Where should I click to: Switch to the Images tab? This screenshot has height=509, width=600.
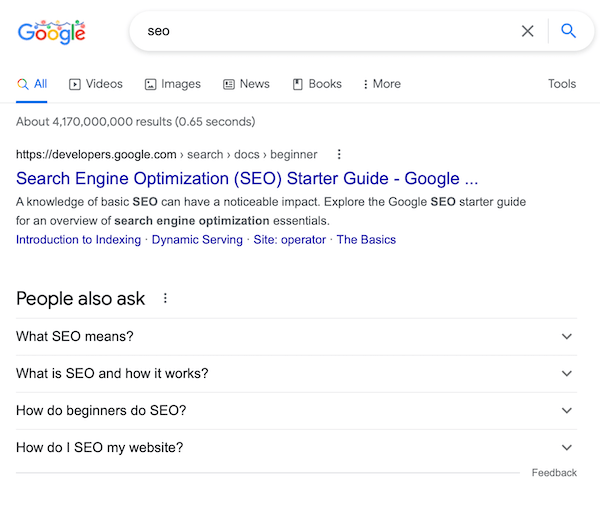tap(173, 84)
